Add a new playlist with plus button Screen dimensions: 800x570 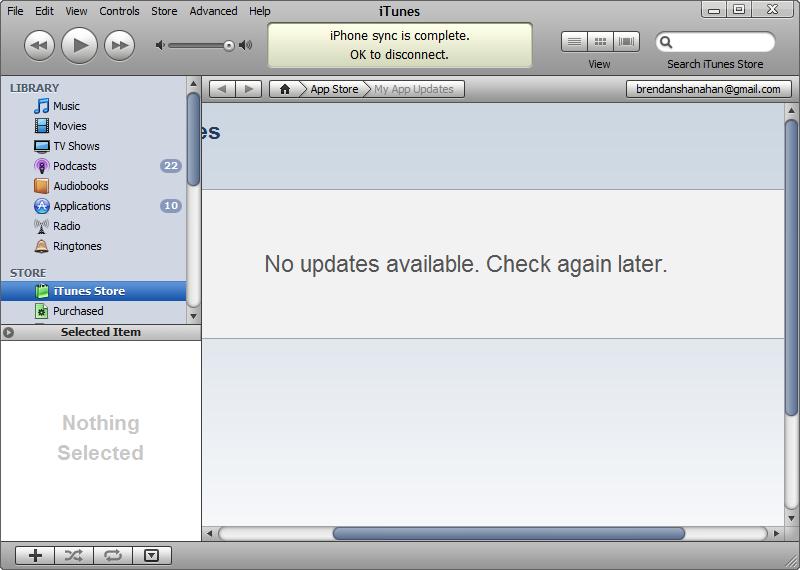(x=35, y=555)
